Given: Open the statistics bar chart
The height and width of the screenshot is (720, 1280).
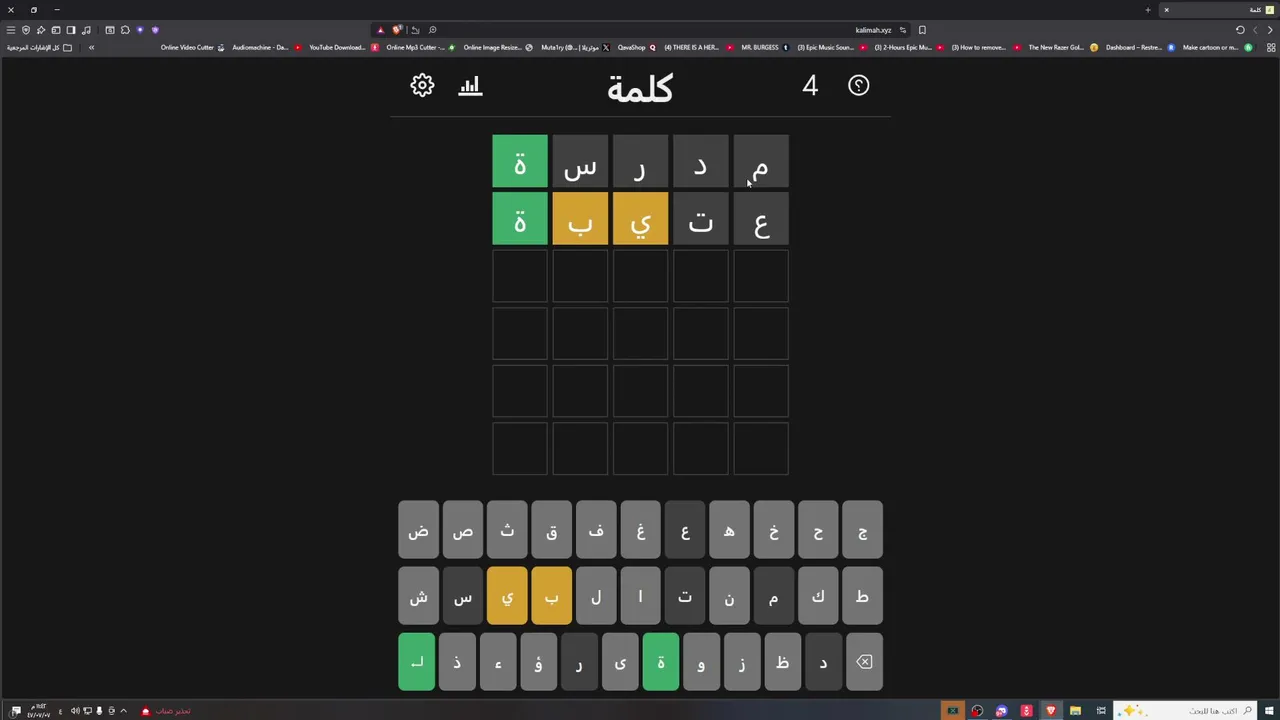Looking at the screenshot, I should click(470, 86).
